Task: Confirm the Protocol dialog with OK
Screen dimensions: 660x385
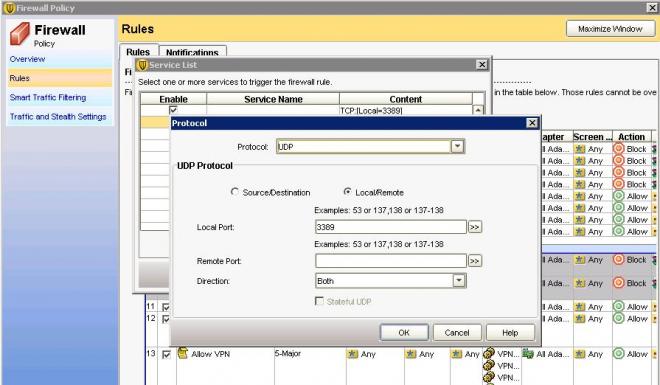Action: [404, 332]
